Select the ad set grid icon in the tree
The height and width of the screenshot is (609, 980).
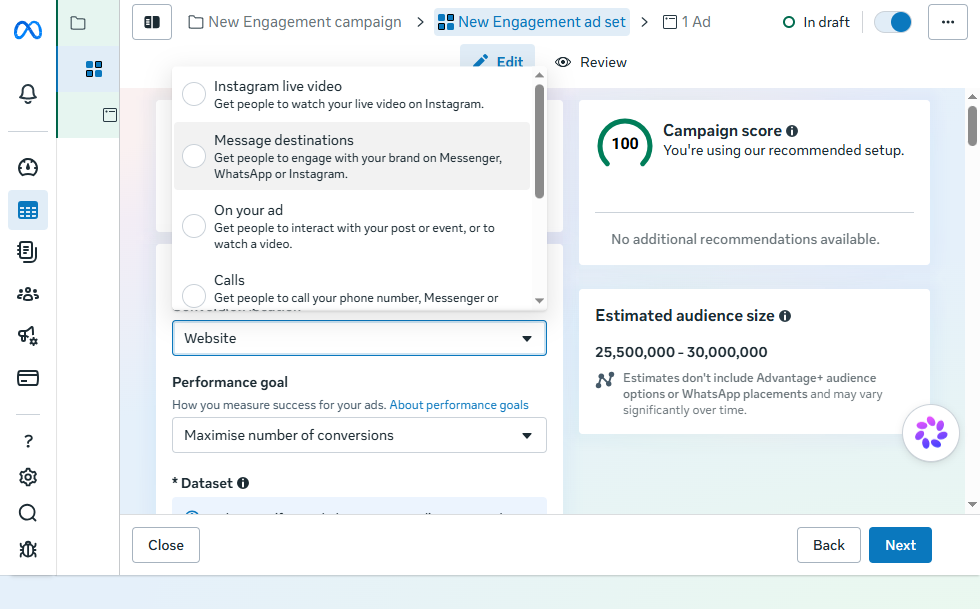coord(94,69)
